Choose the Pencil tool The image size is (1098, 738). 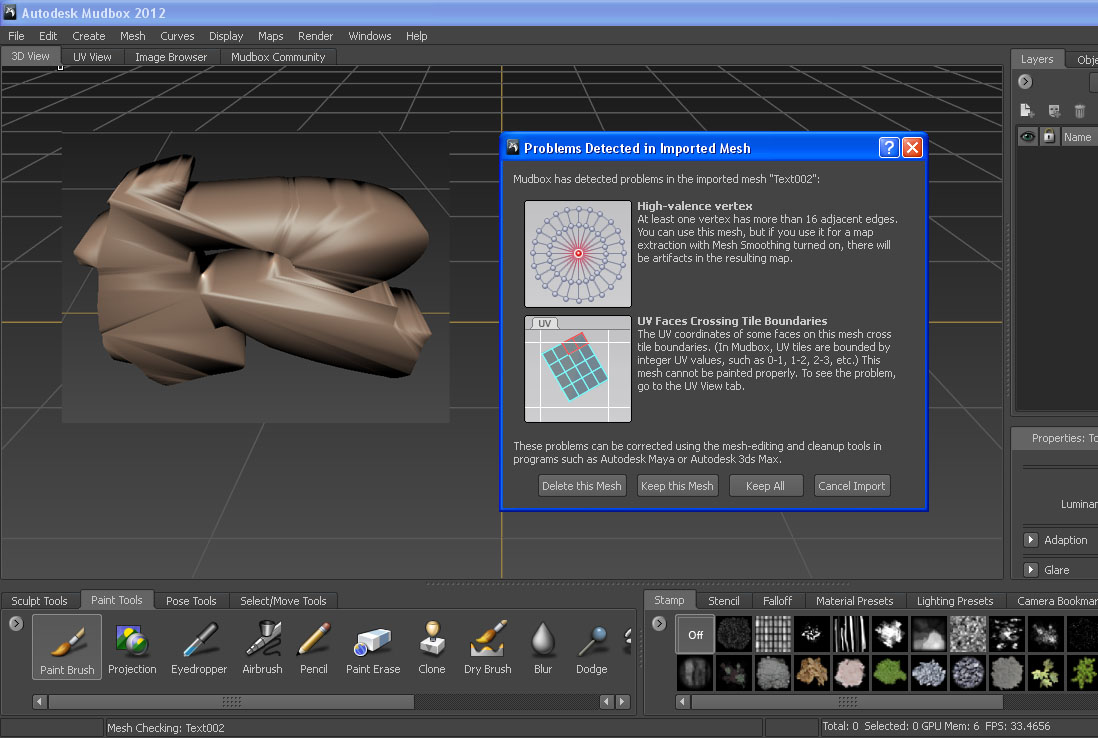click(314, 648)
